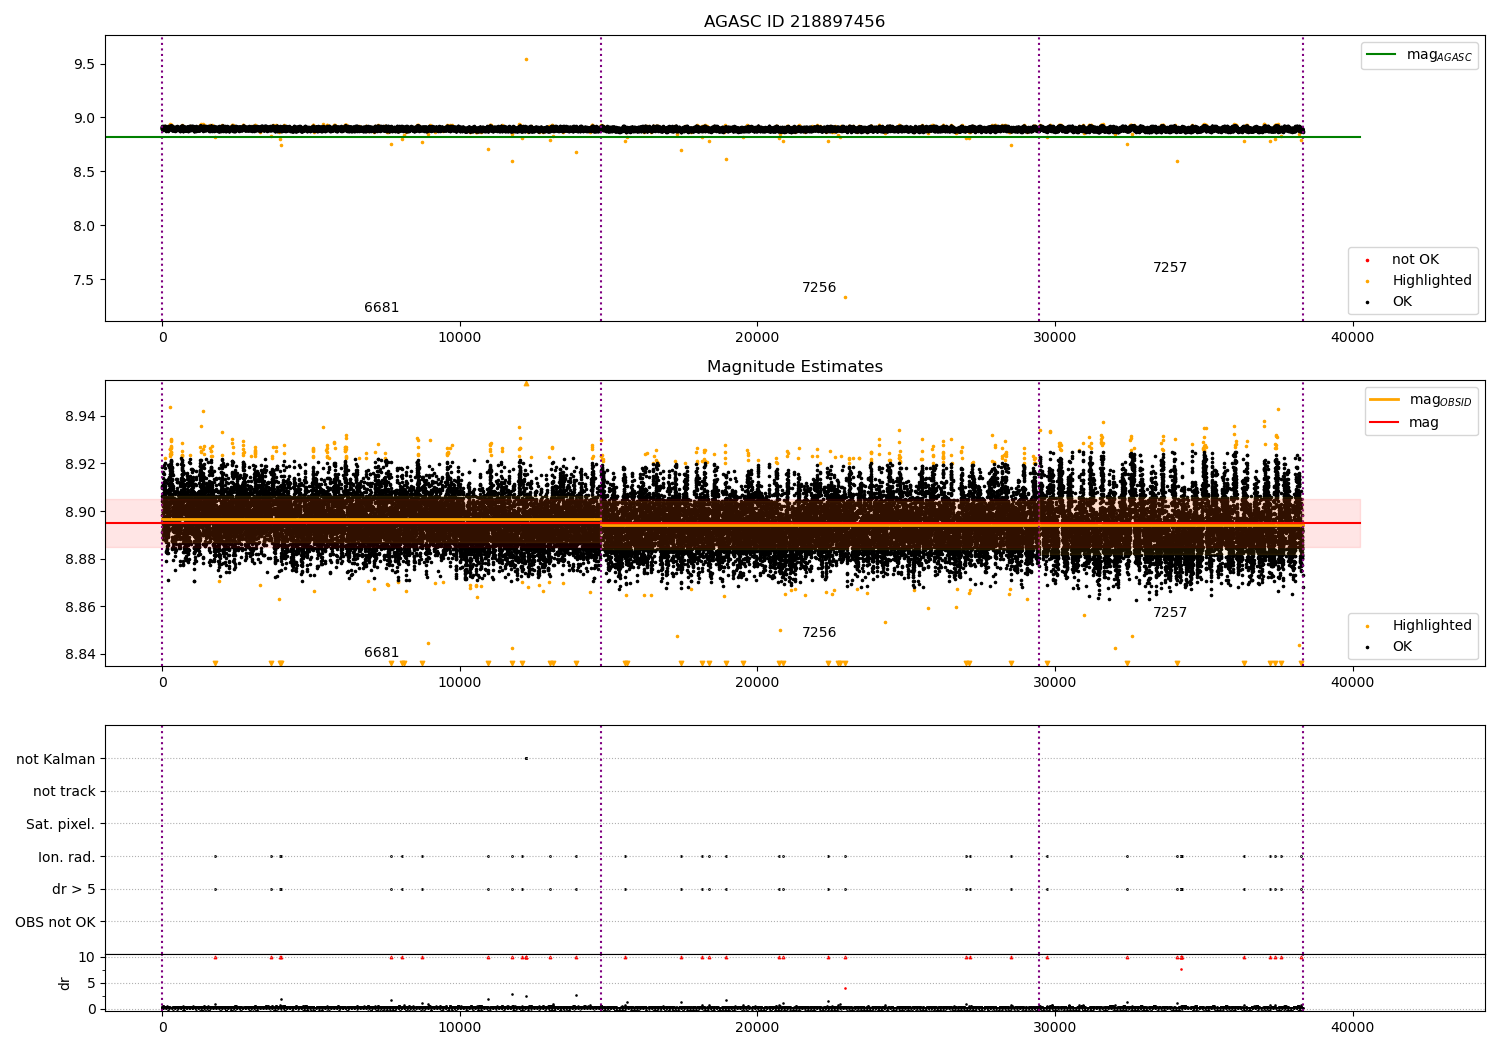Image resolution: width=1500 pixels, height=1050 pixels.
Task: Click the 8.92 y-axis tick label
Action: [80, 464]
